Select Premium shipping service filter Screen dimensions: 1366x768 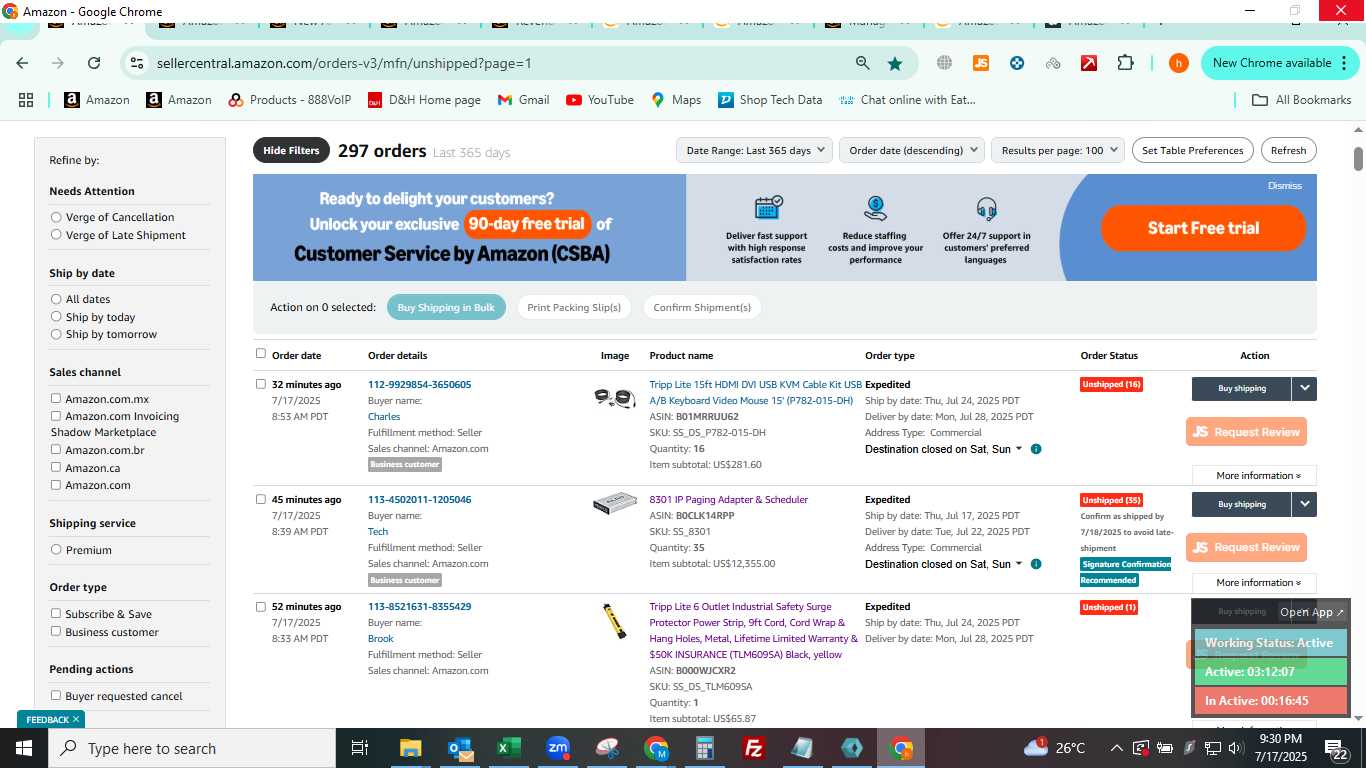(x=56, y=550)
